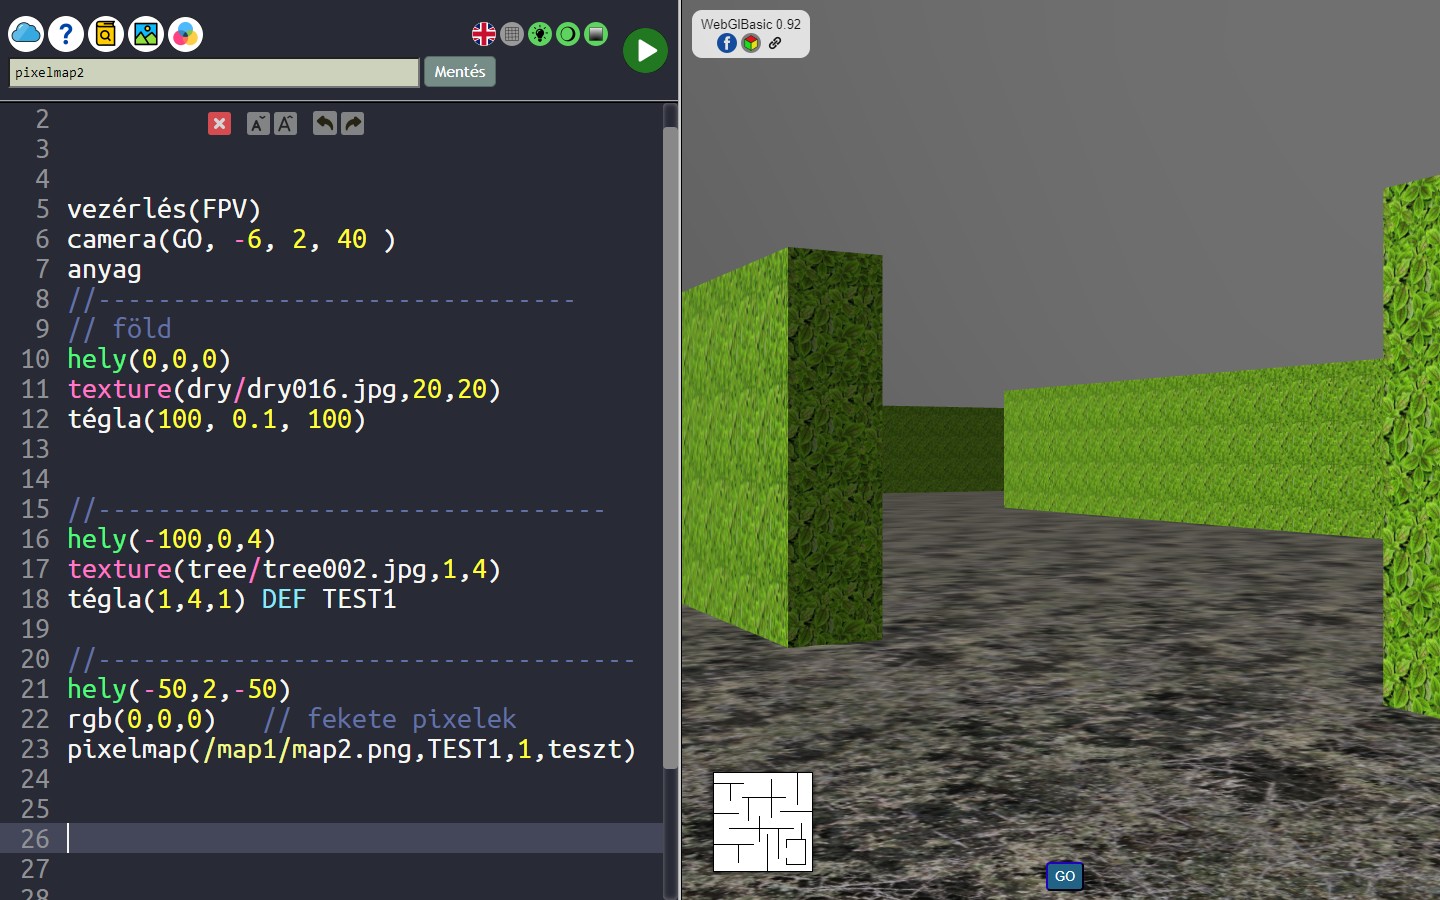1440x900 pixels.
Task: Click the maze minimap thumbnail
Action: pos(763,822)
